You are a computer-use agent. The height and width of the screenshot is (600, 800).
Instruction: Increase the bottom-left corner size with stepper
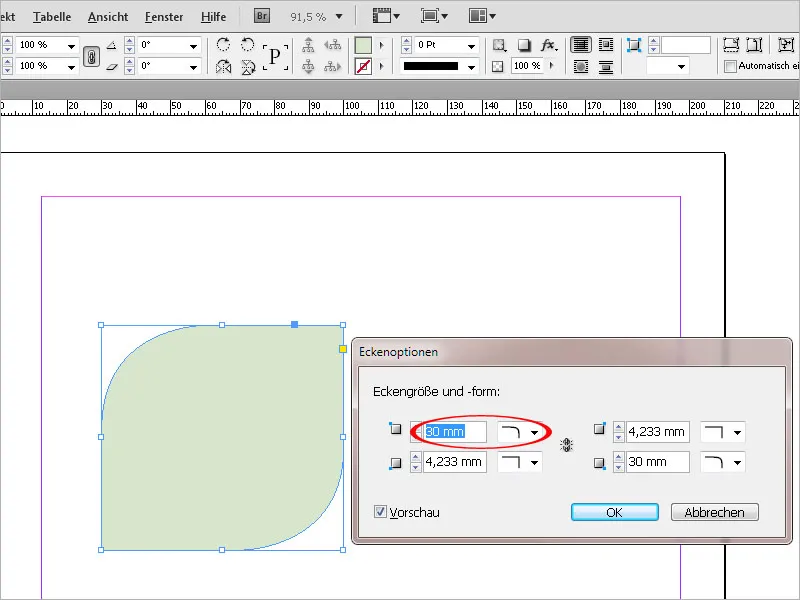coord(416,457)
